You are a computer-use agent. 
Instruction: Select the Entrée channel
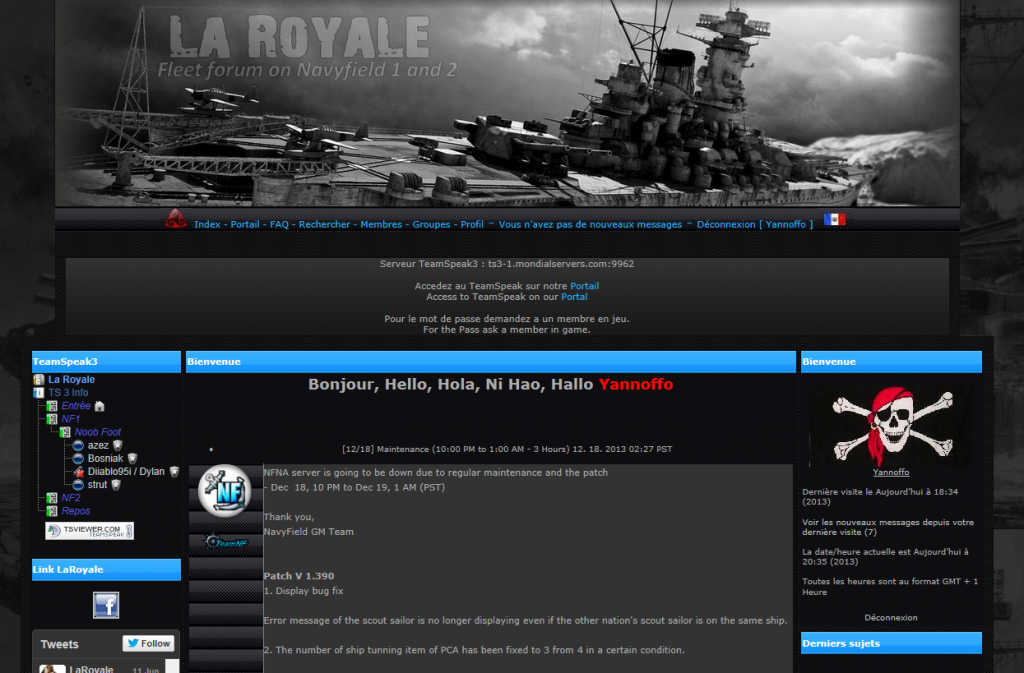76,406
